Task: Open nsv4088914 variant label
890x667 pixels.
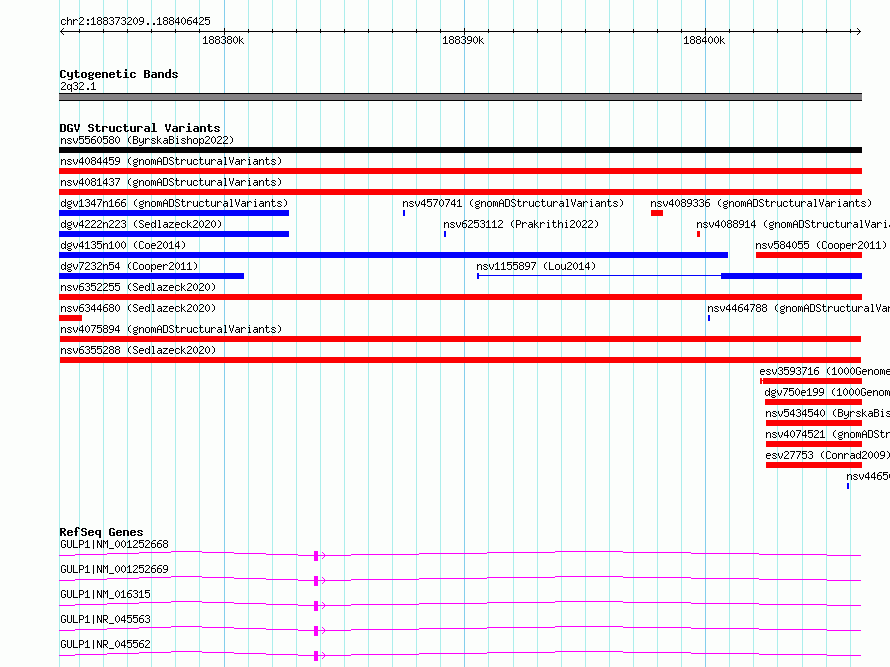Action: 793,224
